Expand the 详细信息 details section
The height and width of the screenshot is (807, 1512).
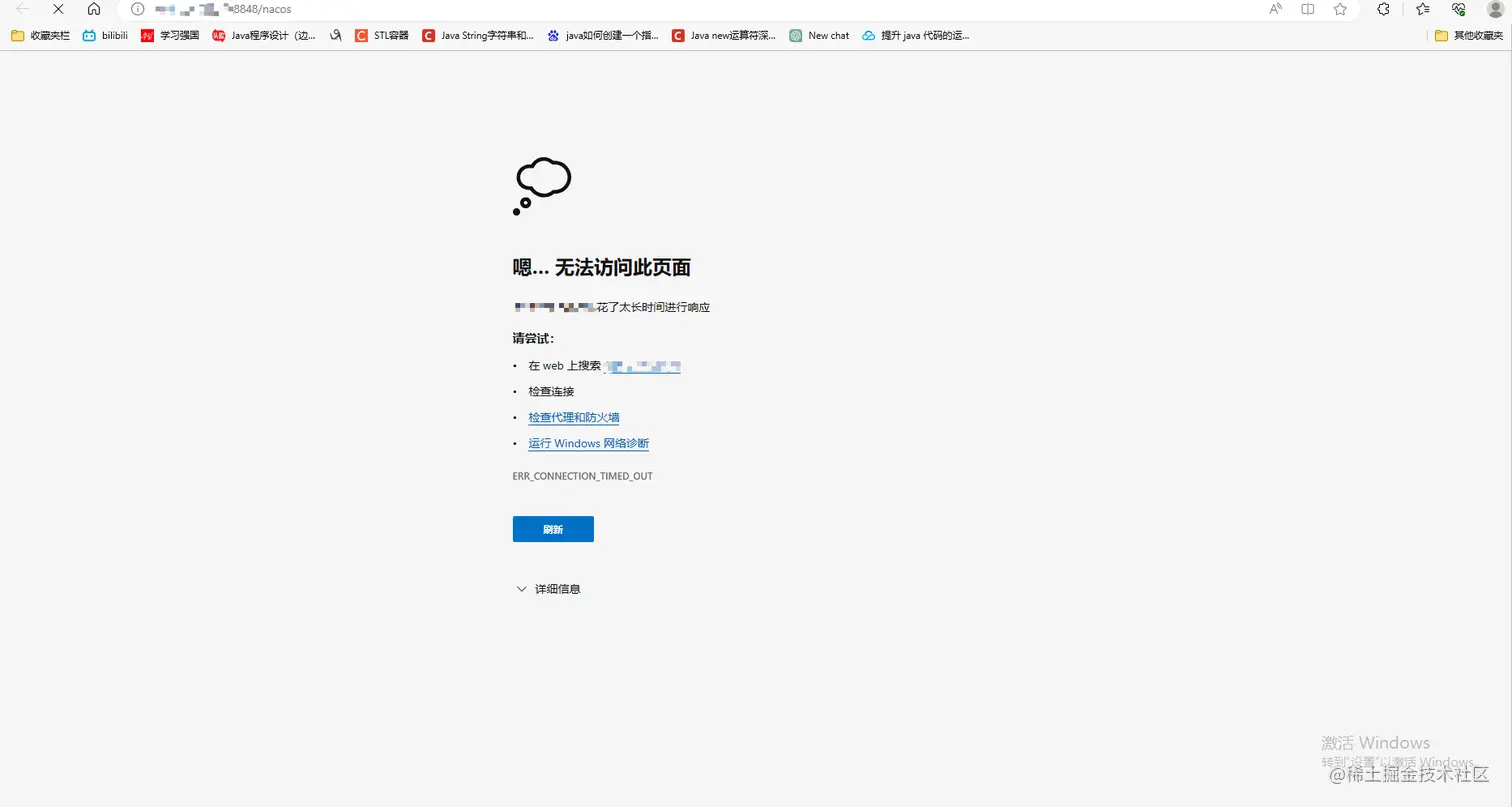(548, 589)
